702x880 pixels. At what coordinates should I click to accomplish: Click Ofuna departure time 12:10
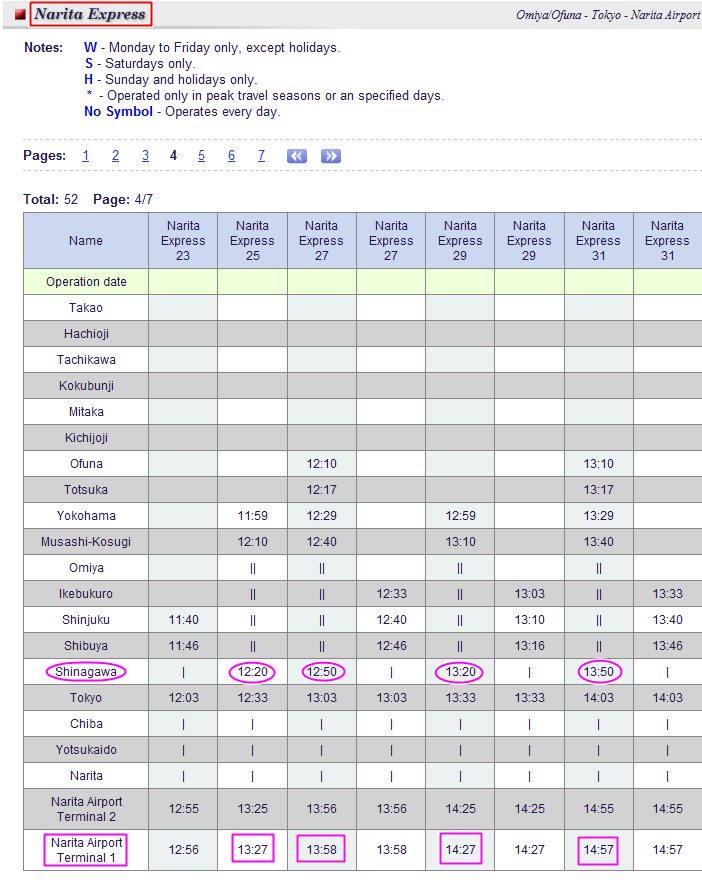[x=322, y=464]
